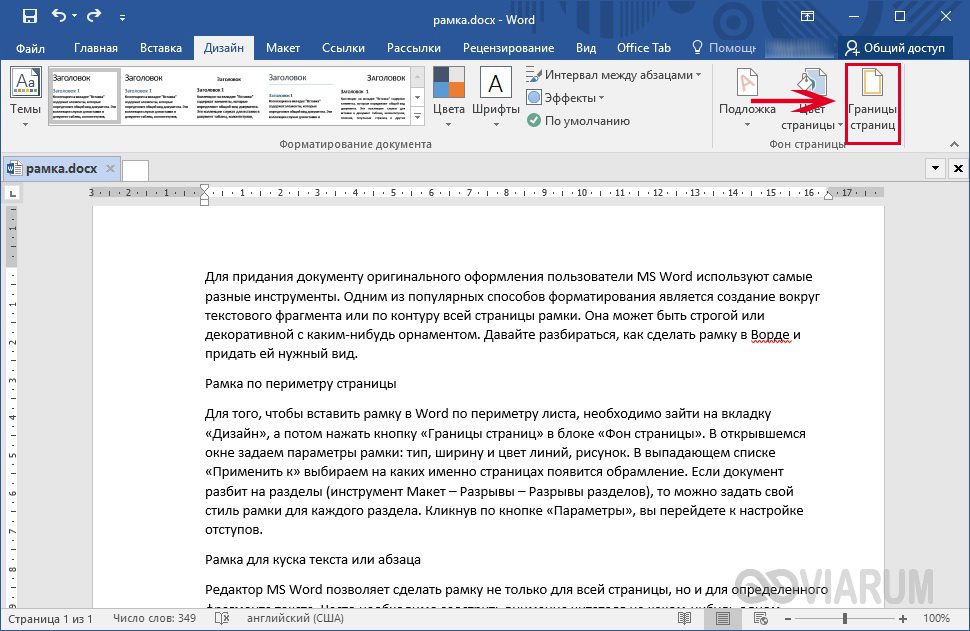Viewport: 970px width, 631px height.
Task: Click the first-line indent marker on ruler
Action: click(x=204, y=188)
